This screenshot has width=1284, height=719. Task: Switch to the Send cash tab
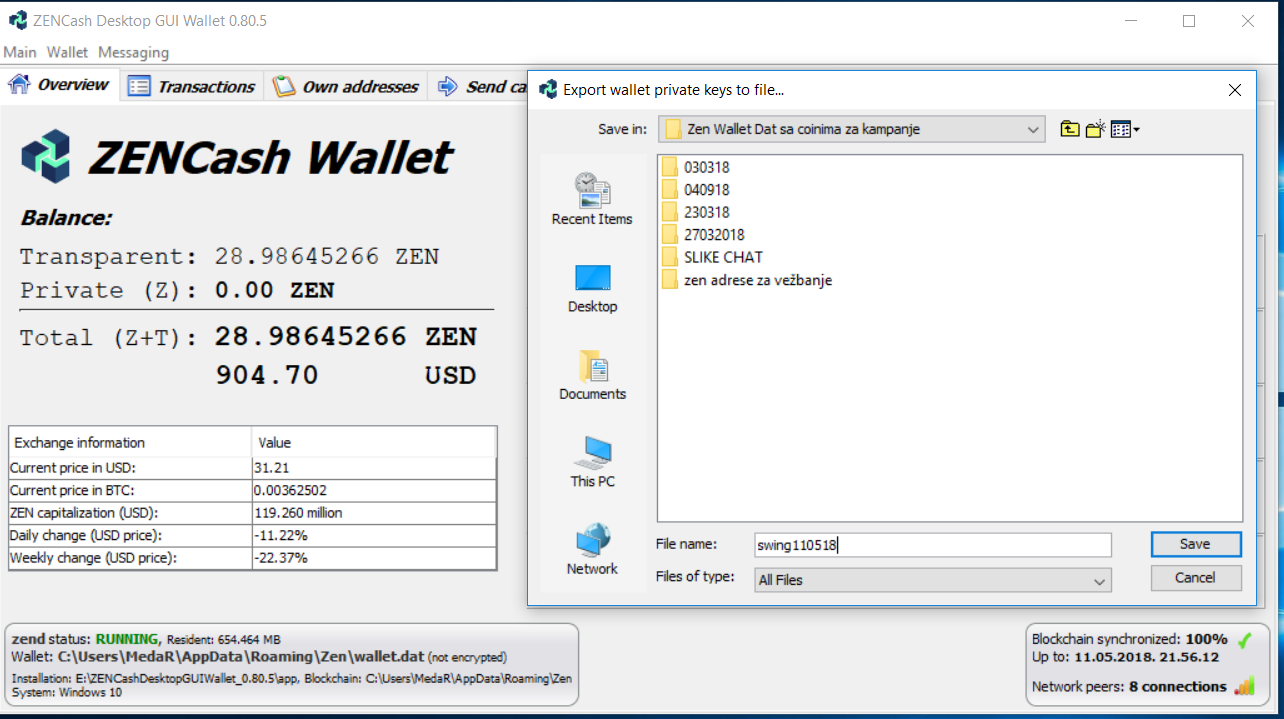pos(480,86)
